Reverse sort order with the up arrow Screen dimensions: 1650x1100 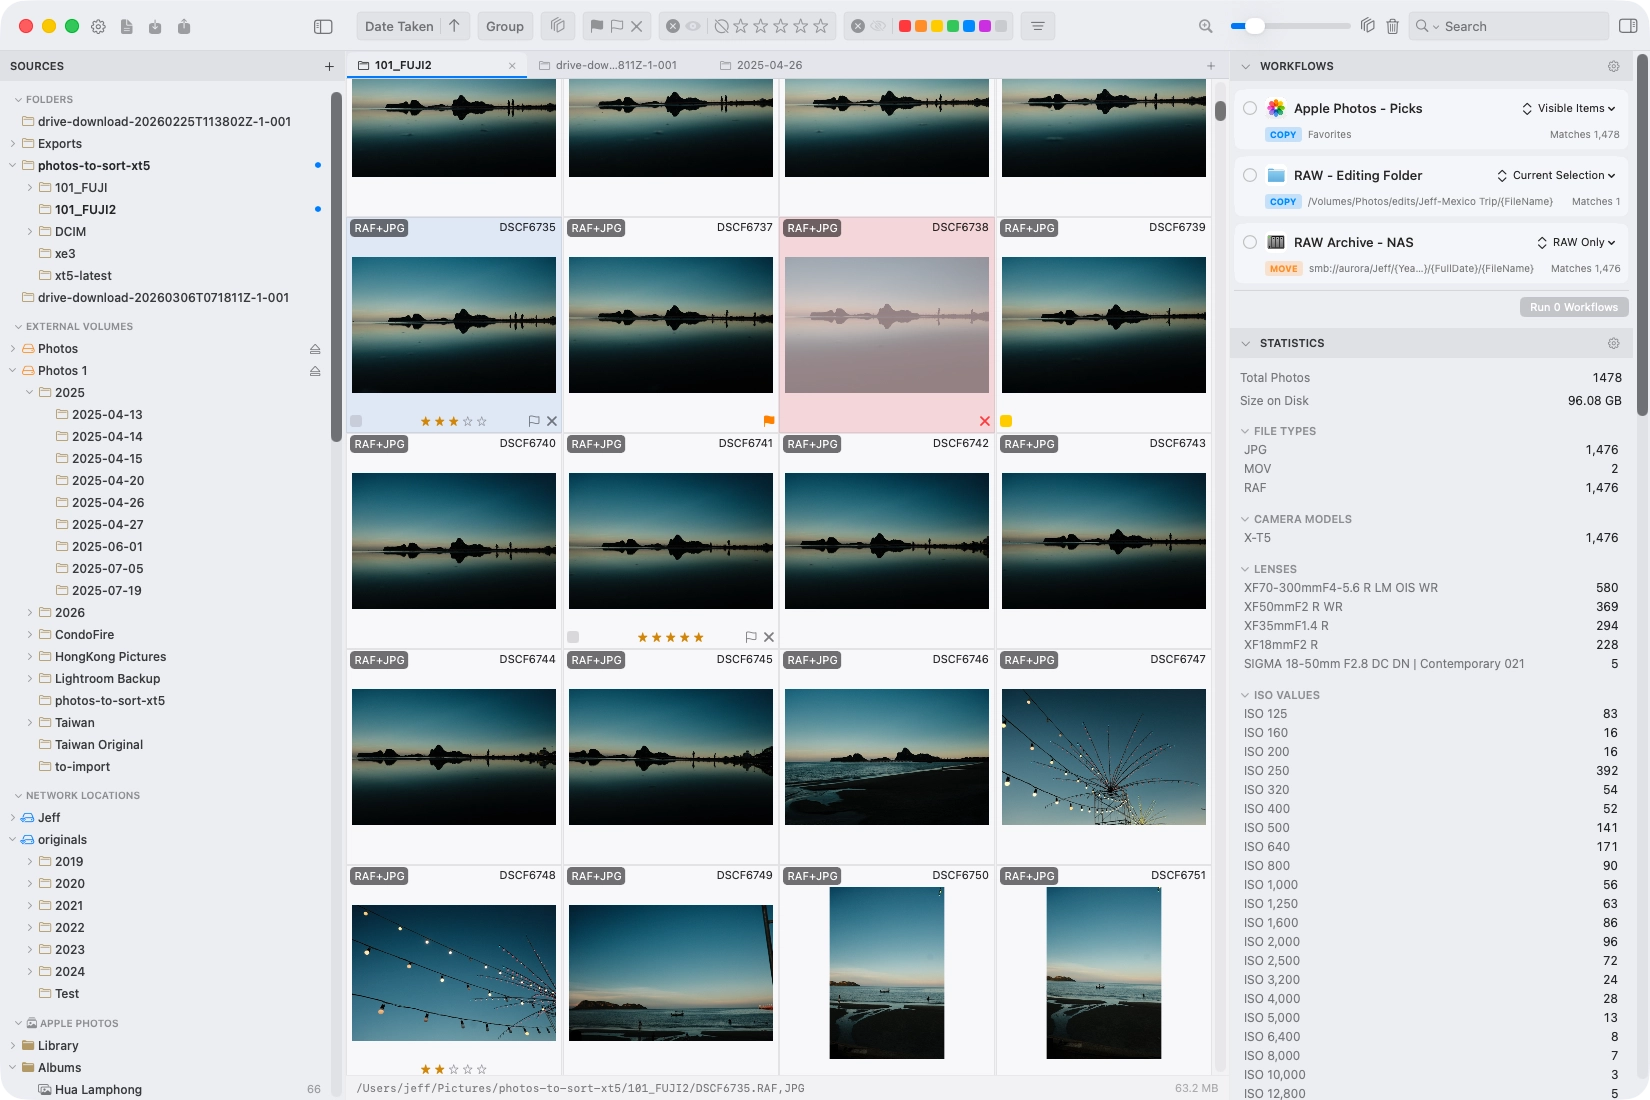click(454, 26)
